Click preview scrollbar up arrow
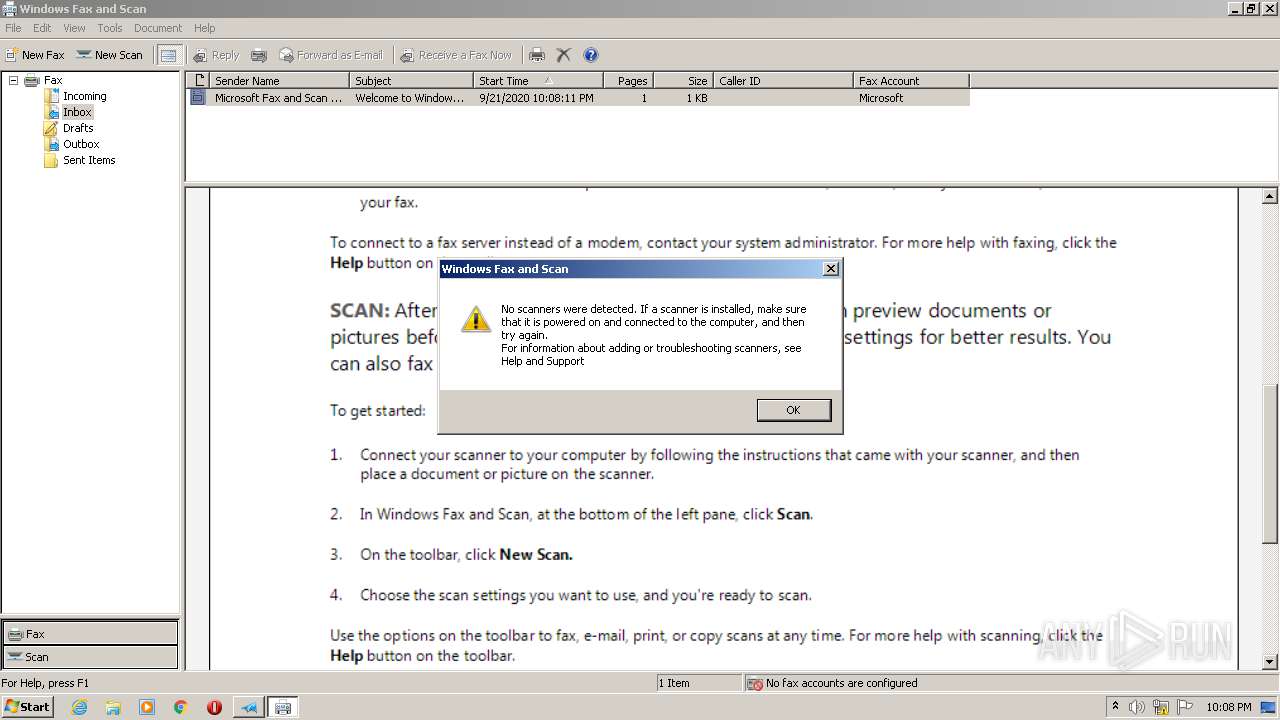1280x720 pixels. tap(1270, 196)
